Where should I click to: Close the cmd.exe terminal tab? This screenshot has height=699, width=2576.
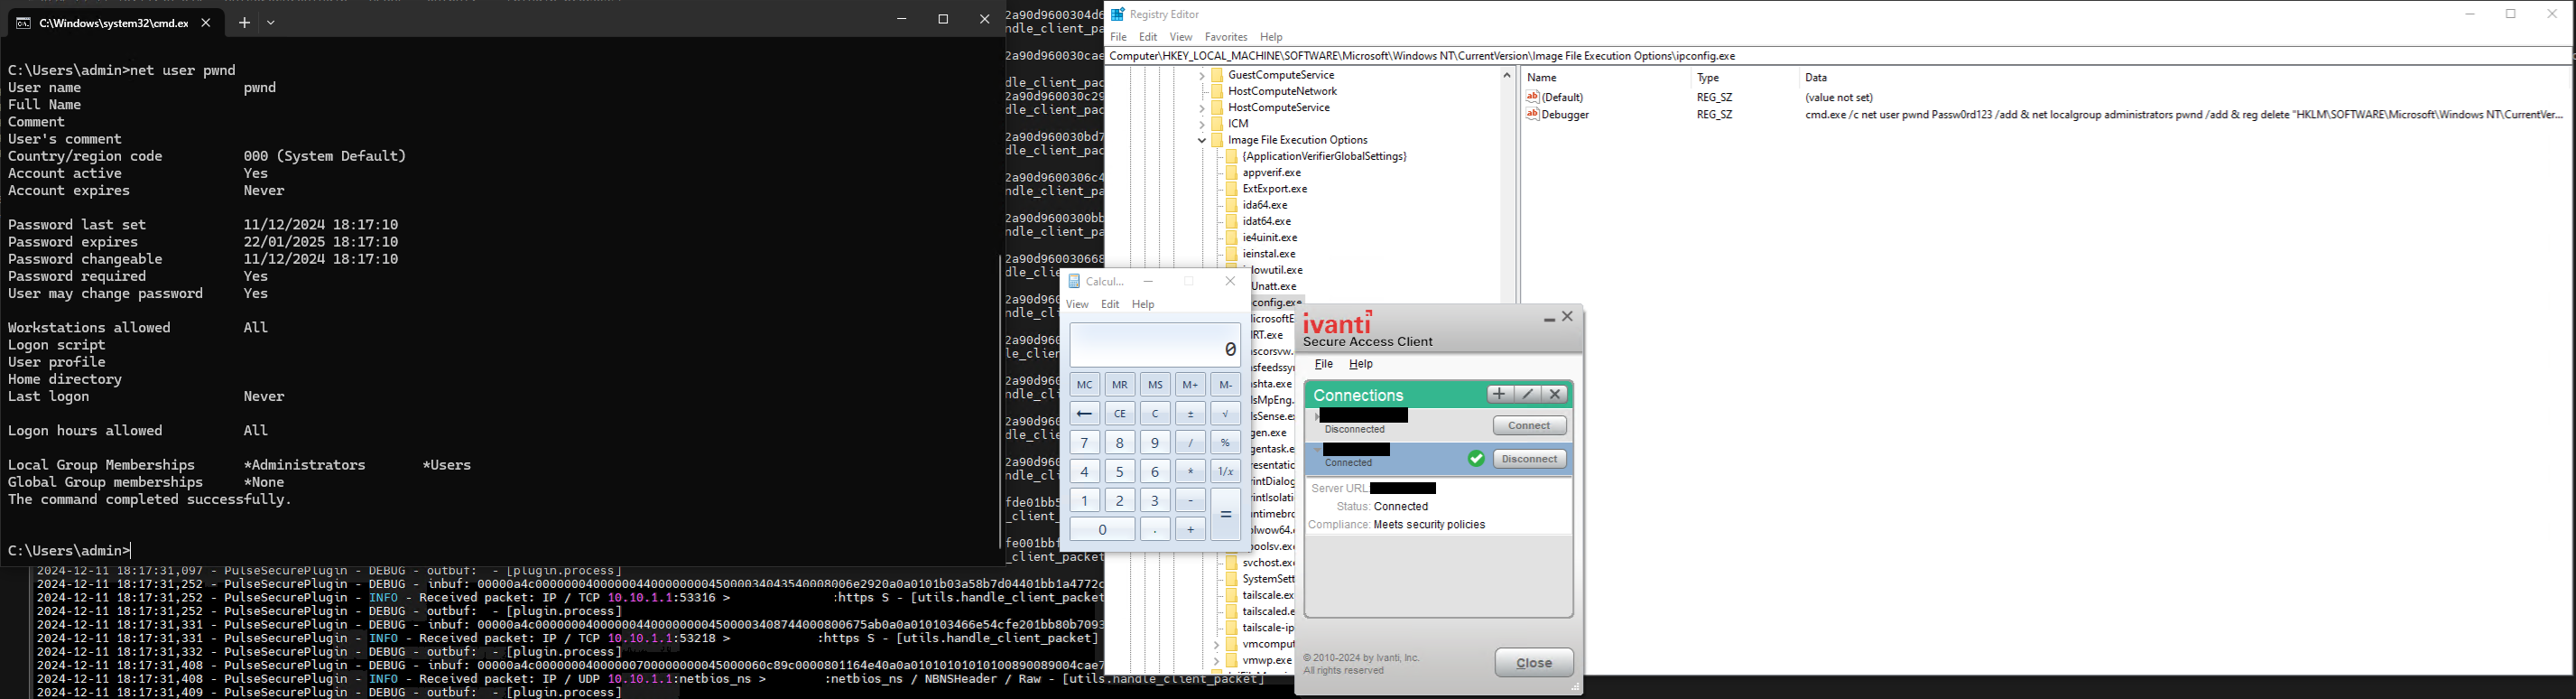click(x=206, y=23)
